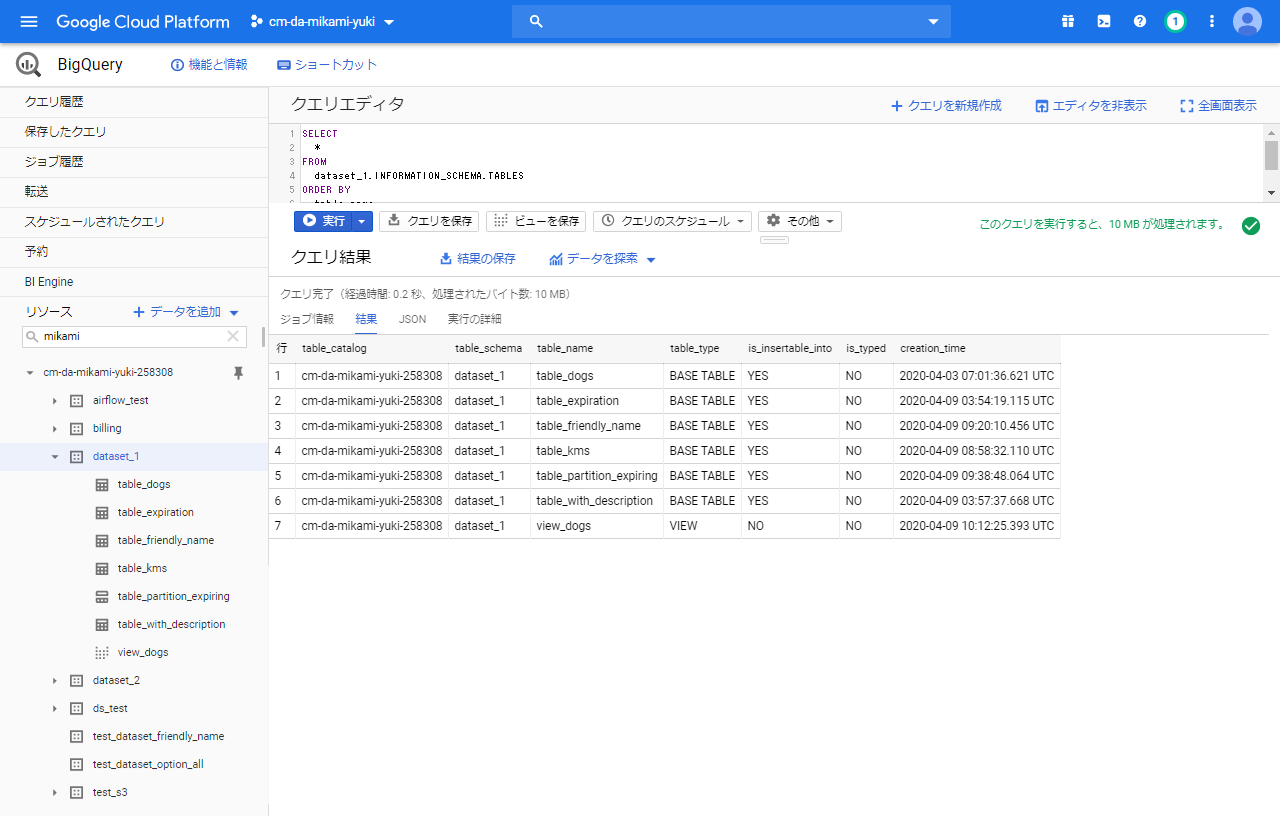Switch to the JSON results tab
Screen dimensions: 1280x816
[412, 318]
